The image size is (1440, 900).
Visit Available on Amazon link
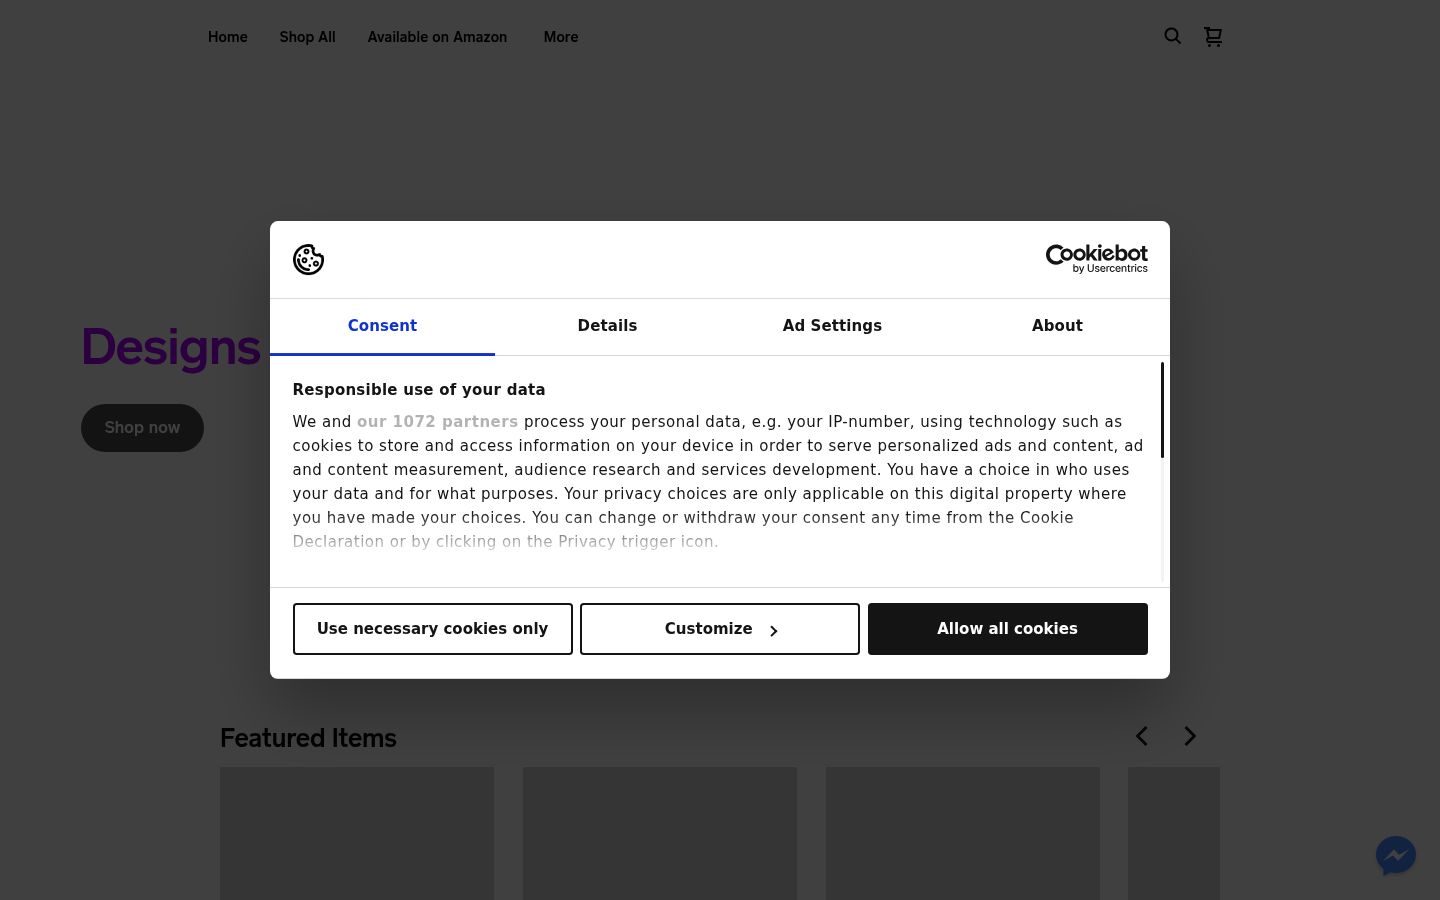437,37
